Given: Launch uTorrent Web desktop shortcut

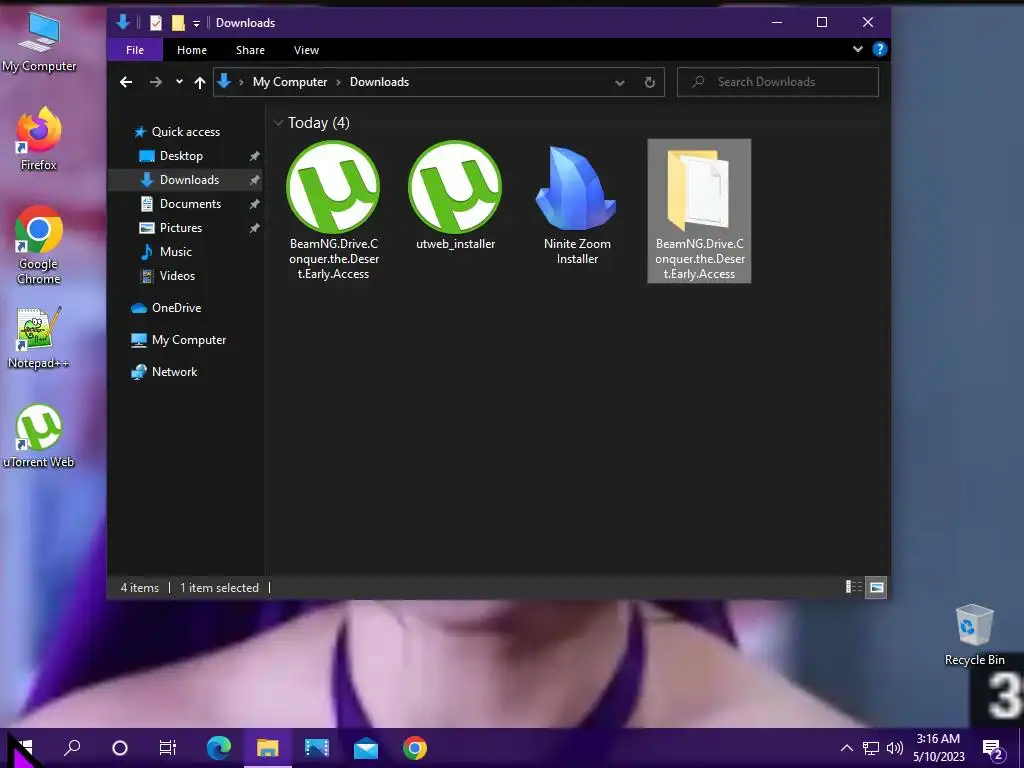Looking at the screenshot, I should [x=39, y=436].
